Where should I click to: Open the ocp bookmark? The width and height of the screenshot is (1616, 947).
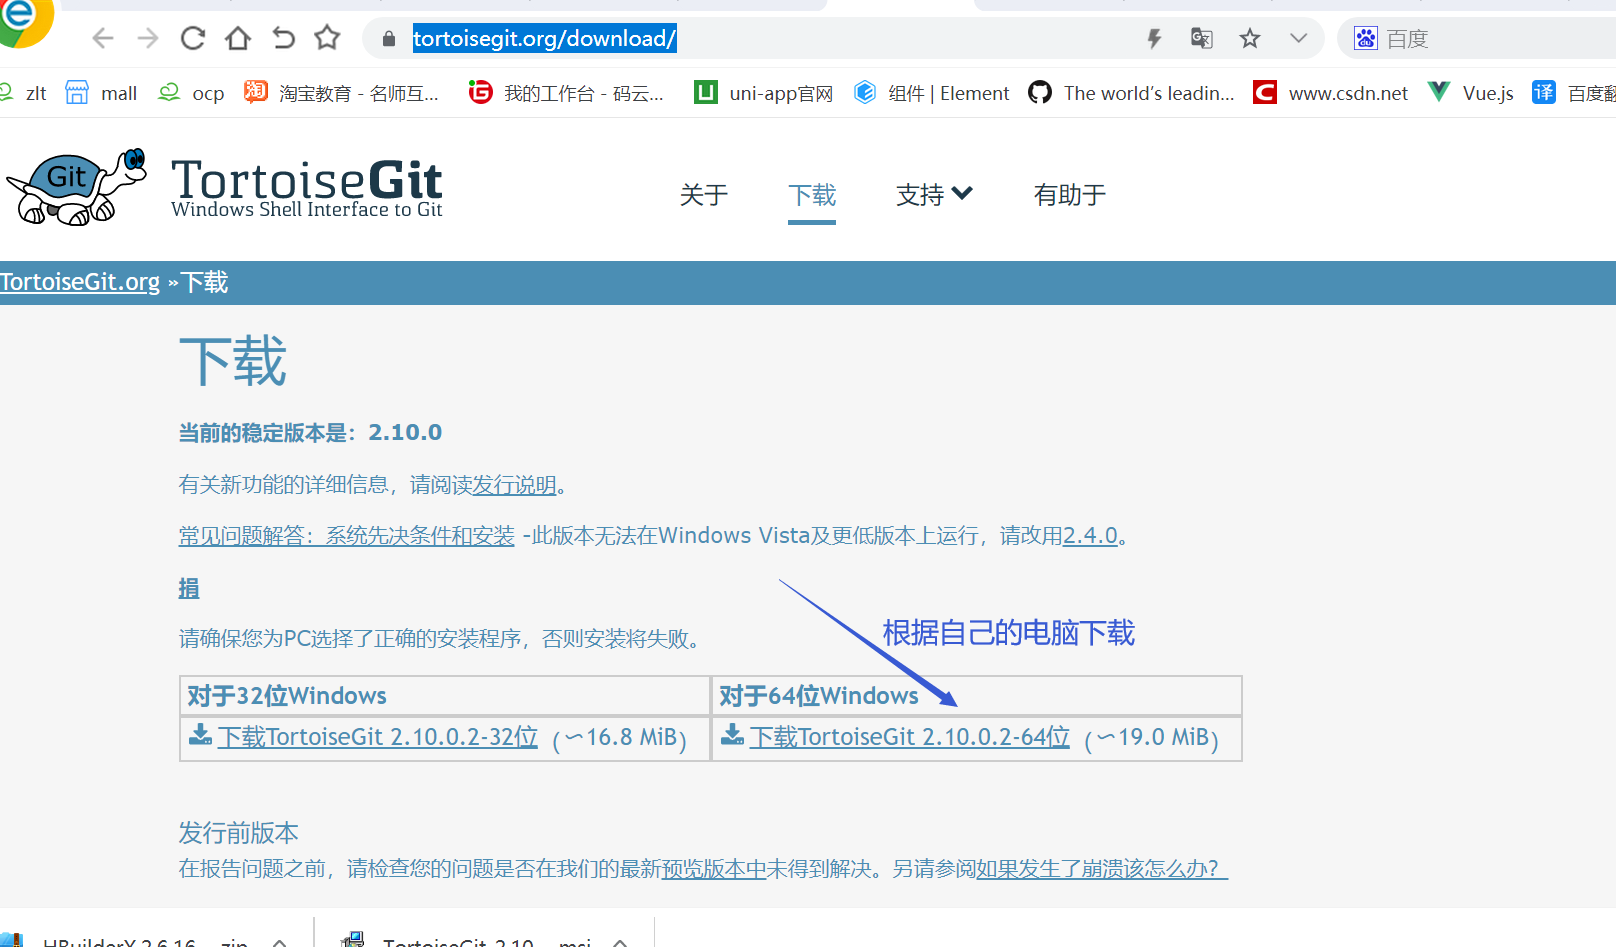pos(192,93)
